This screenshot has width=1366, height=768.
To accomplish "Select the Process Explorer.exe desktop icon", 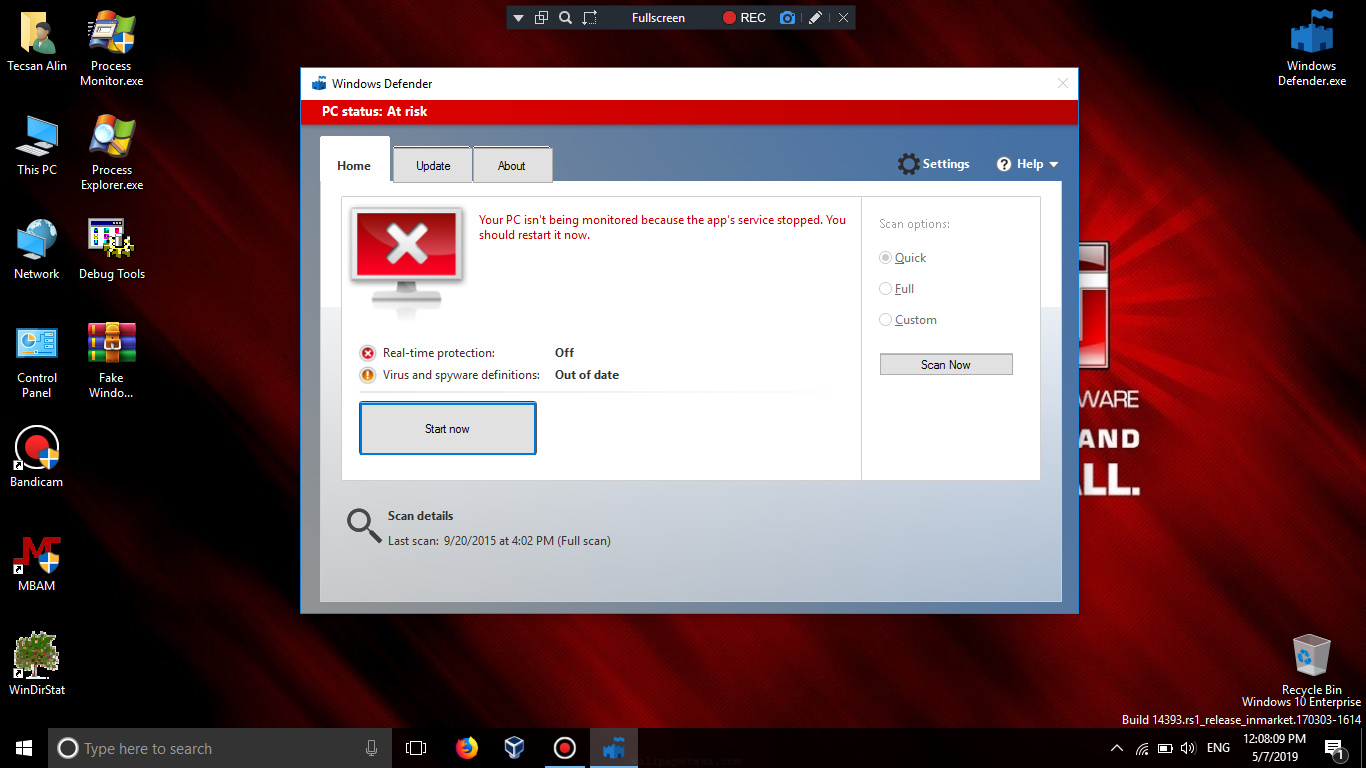I will tap(111, 152).
